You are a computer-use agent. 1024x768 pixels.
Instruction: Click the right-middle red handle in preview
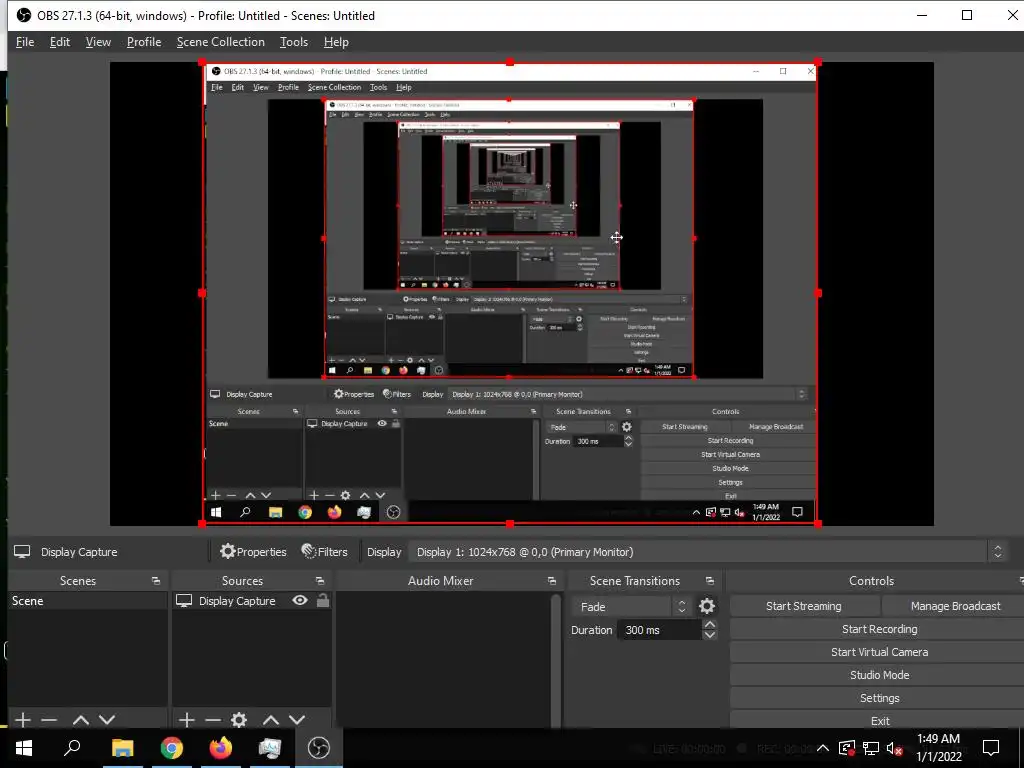818,293
